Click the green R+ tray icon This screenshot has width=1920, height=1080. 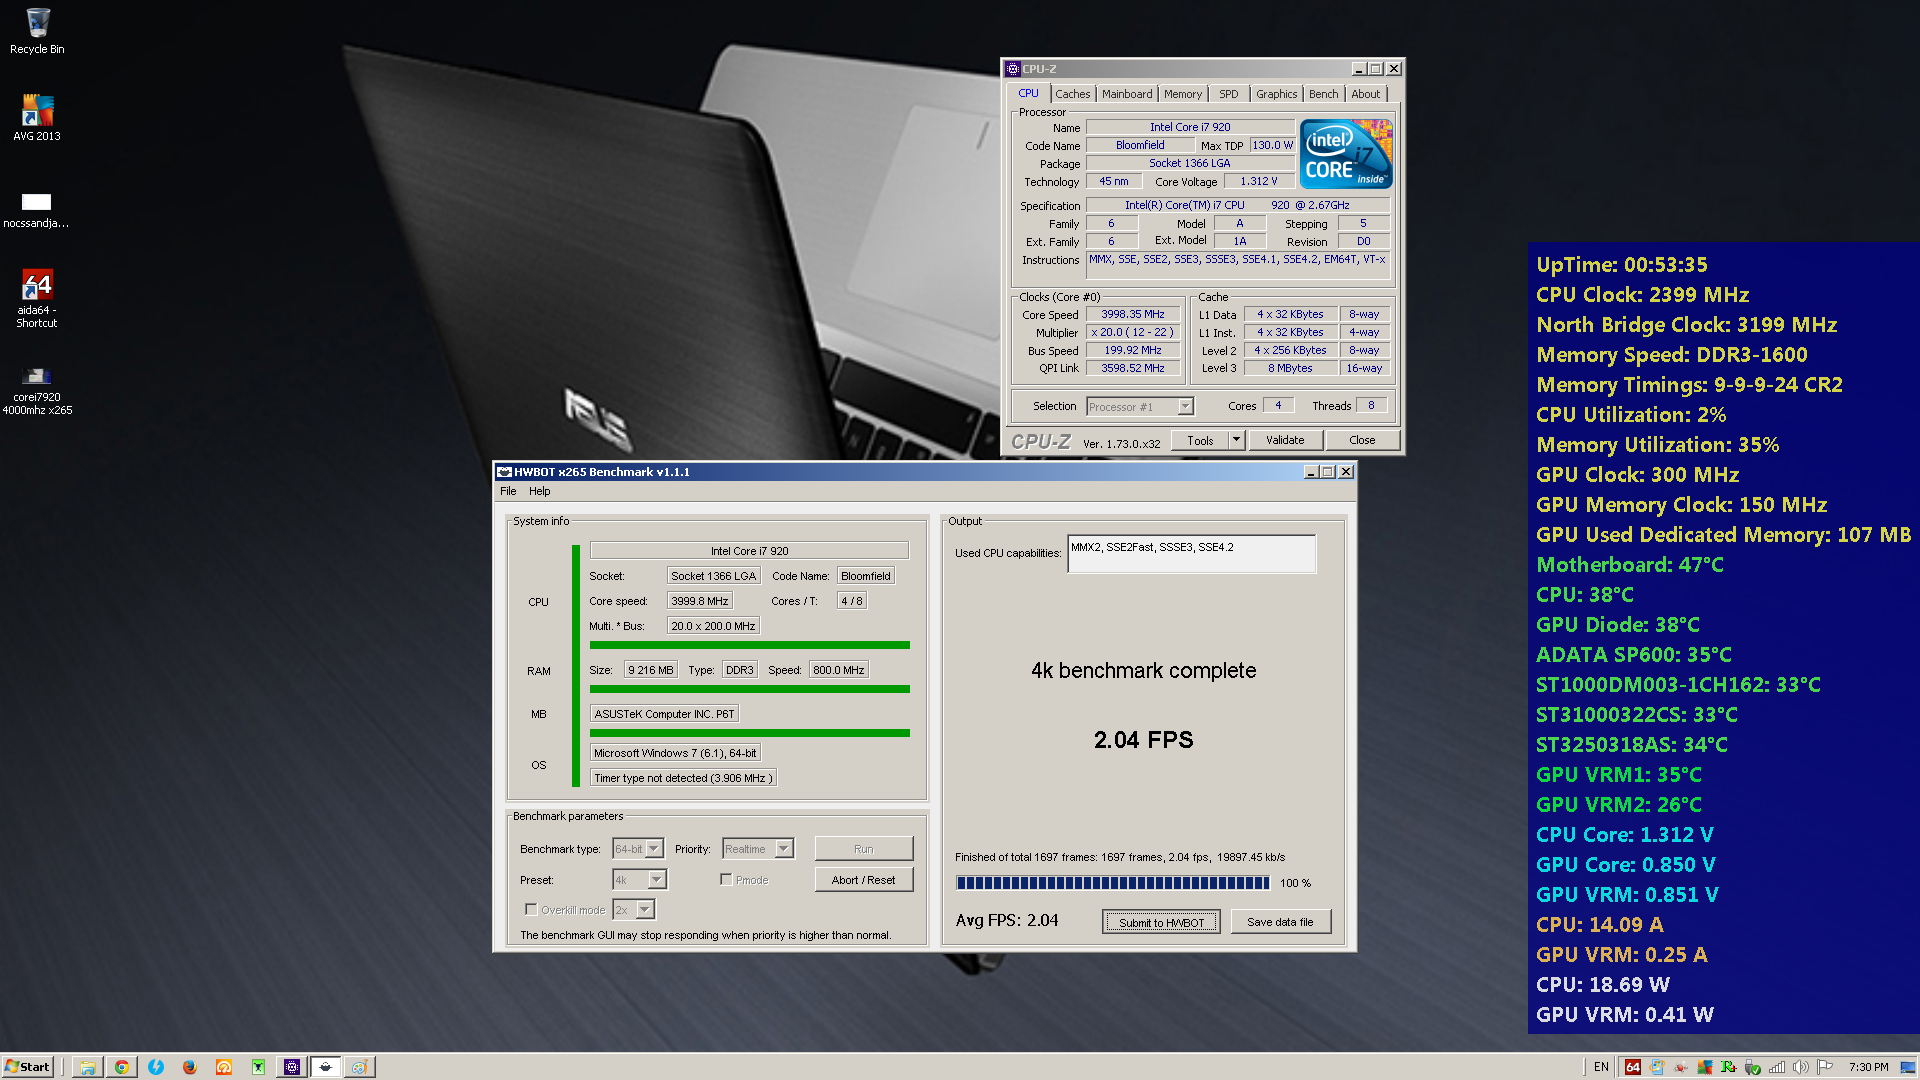coord(1729,1067)
